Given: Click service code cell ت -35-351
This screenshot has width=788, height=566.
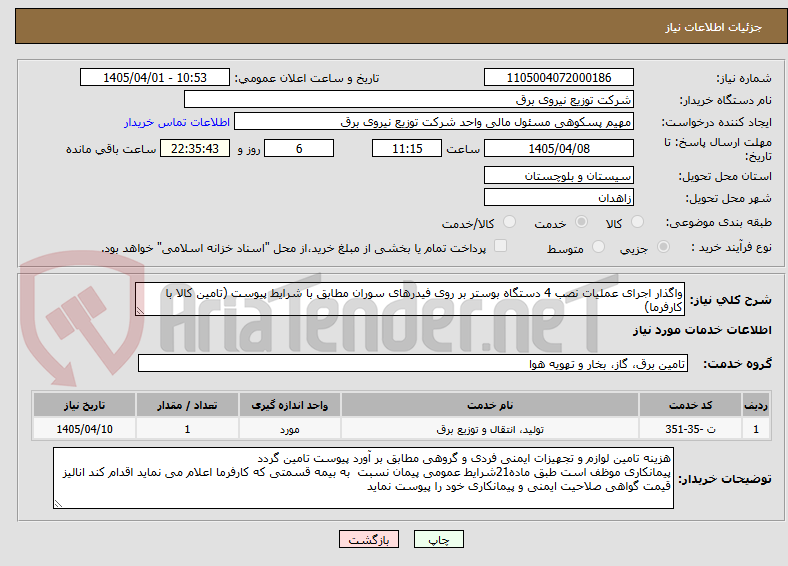Looking at the screenshot, I should (x=691, y=429).
